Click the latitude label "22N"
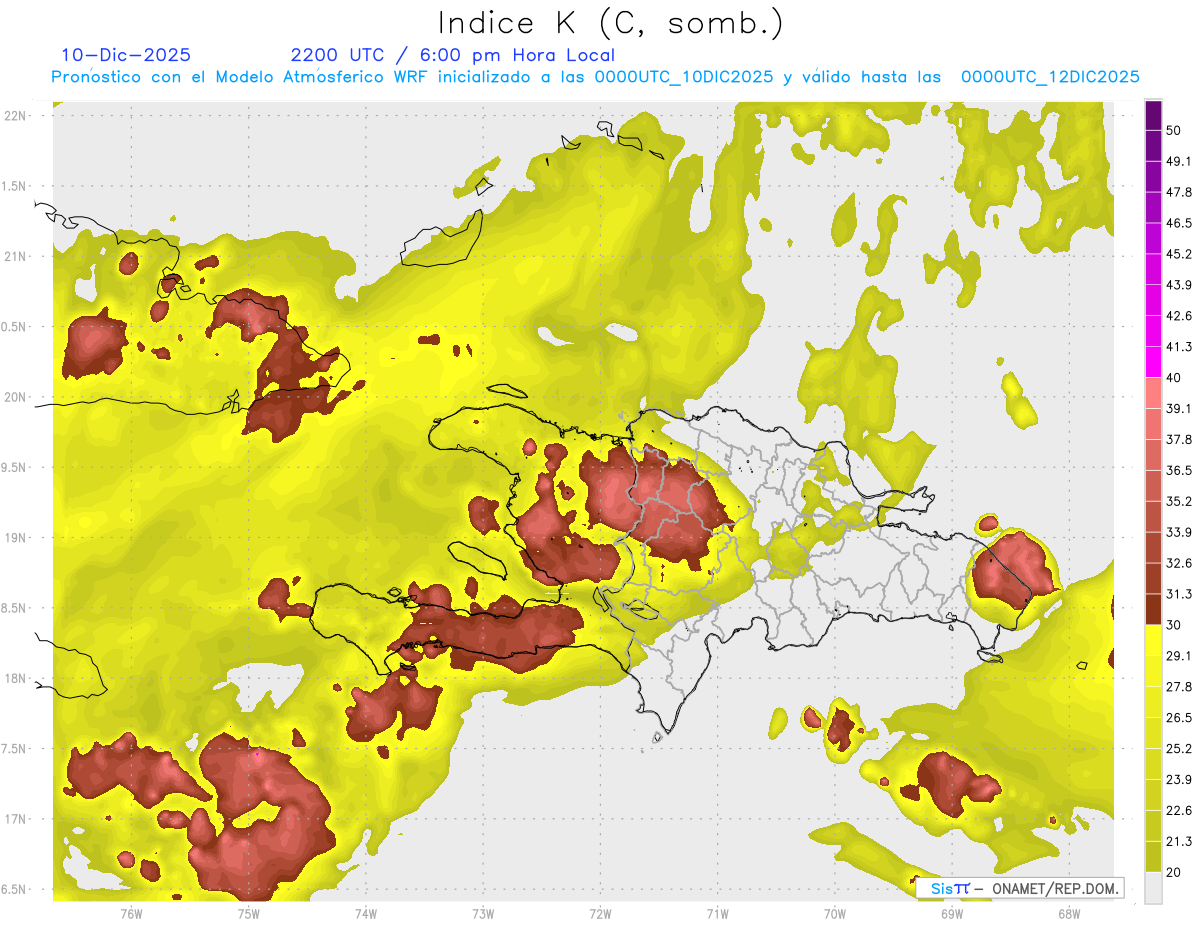 pos(17,116)
